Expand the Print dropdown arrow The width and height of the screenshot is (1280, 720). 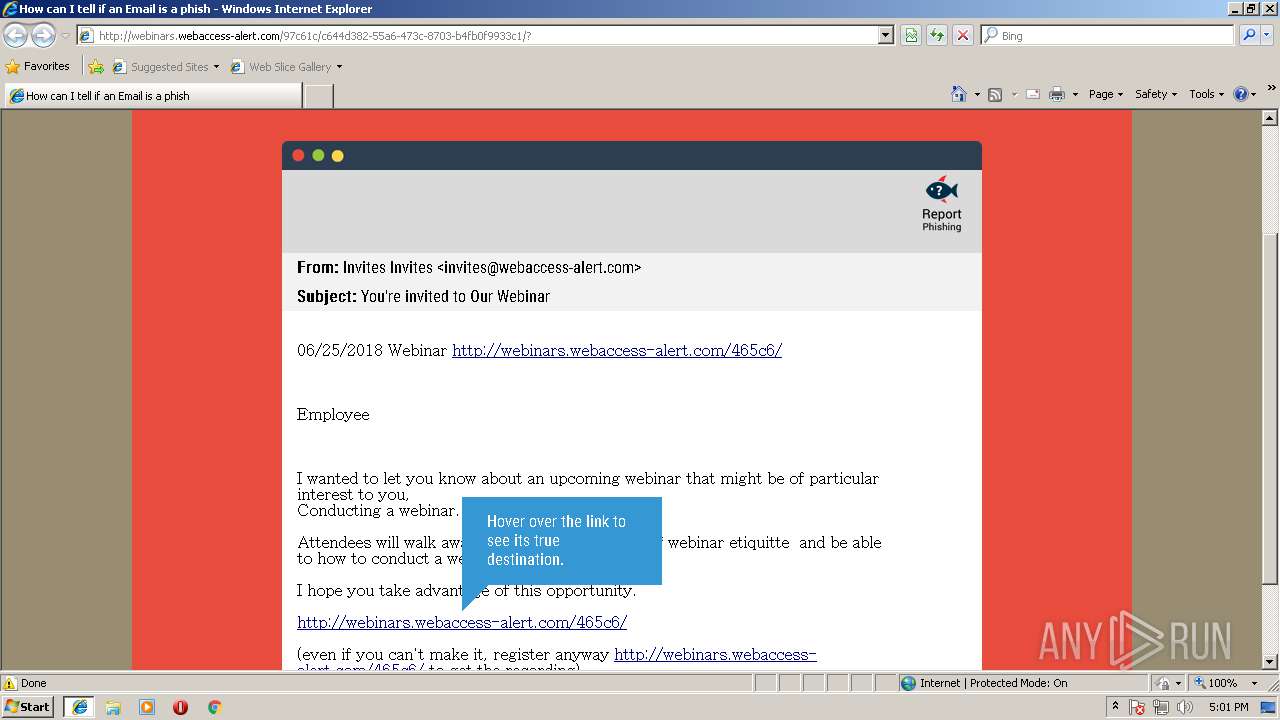click(x=1075, y=94)
